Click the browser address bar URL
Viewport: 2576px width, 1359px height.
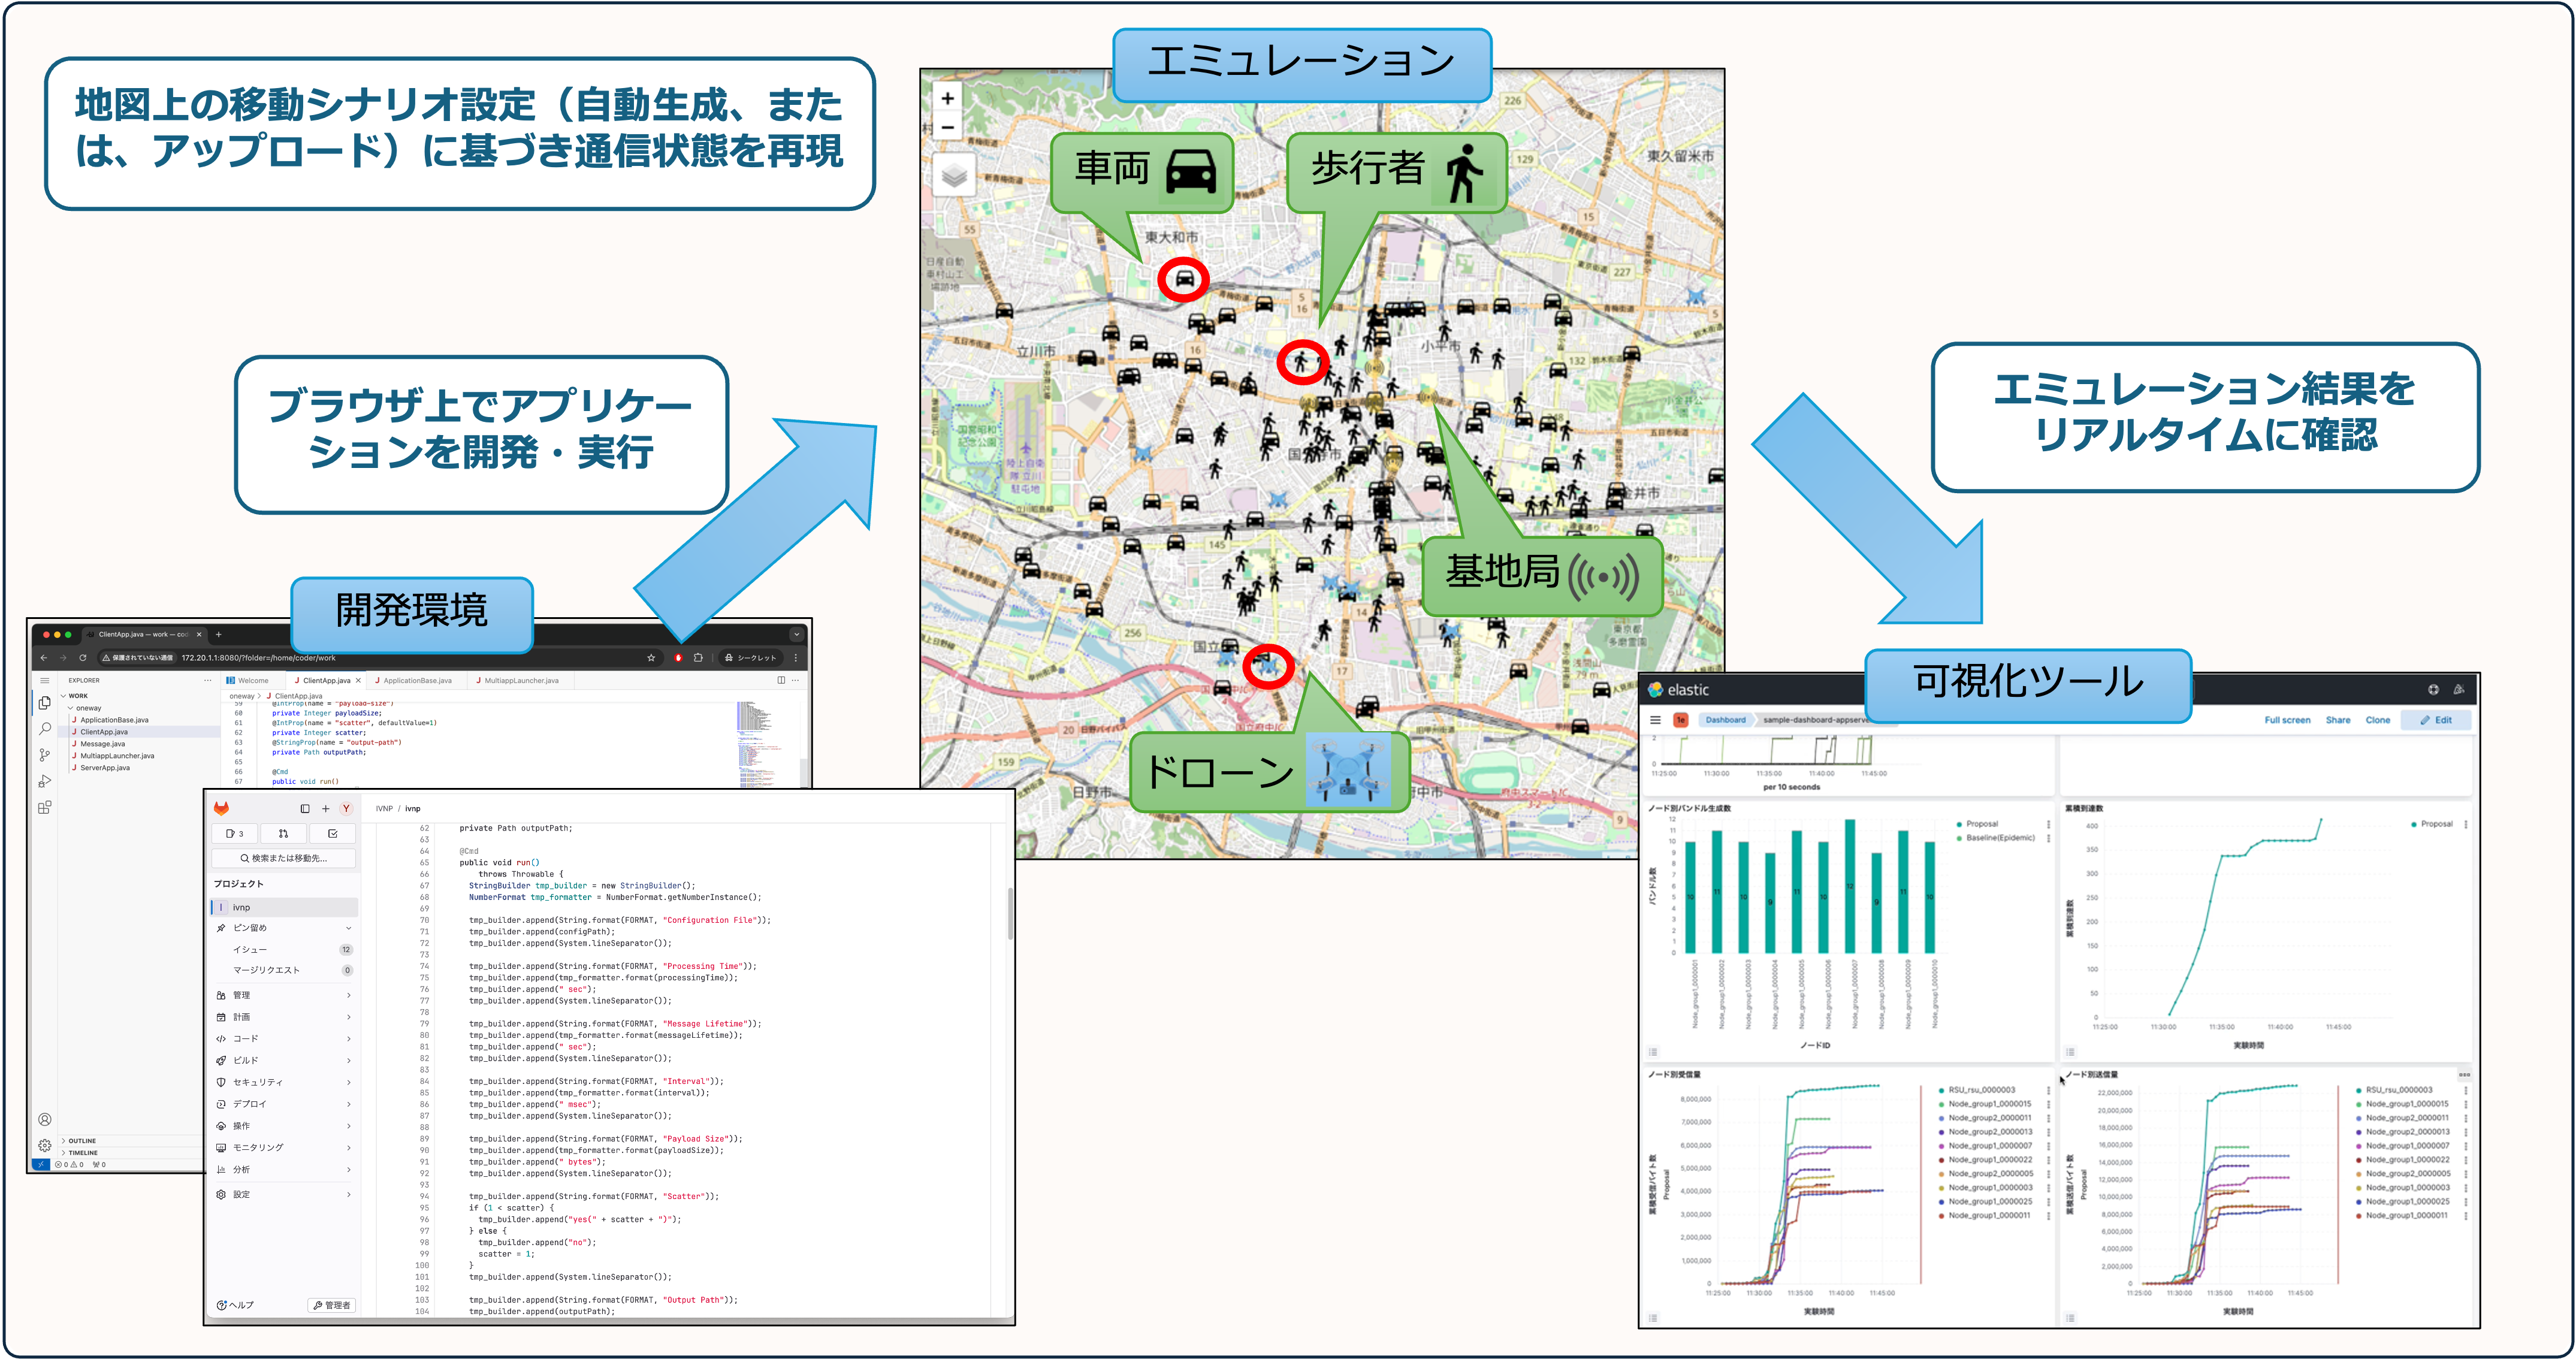pos(258,658)
